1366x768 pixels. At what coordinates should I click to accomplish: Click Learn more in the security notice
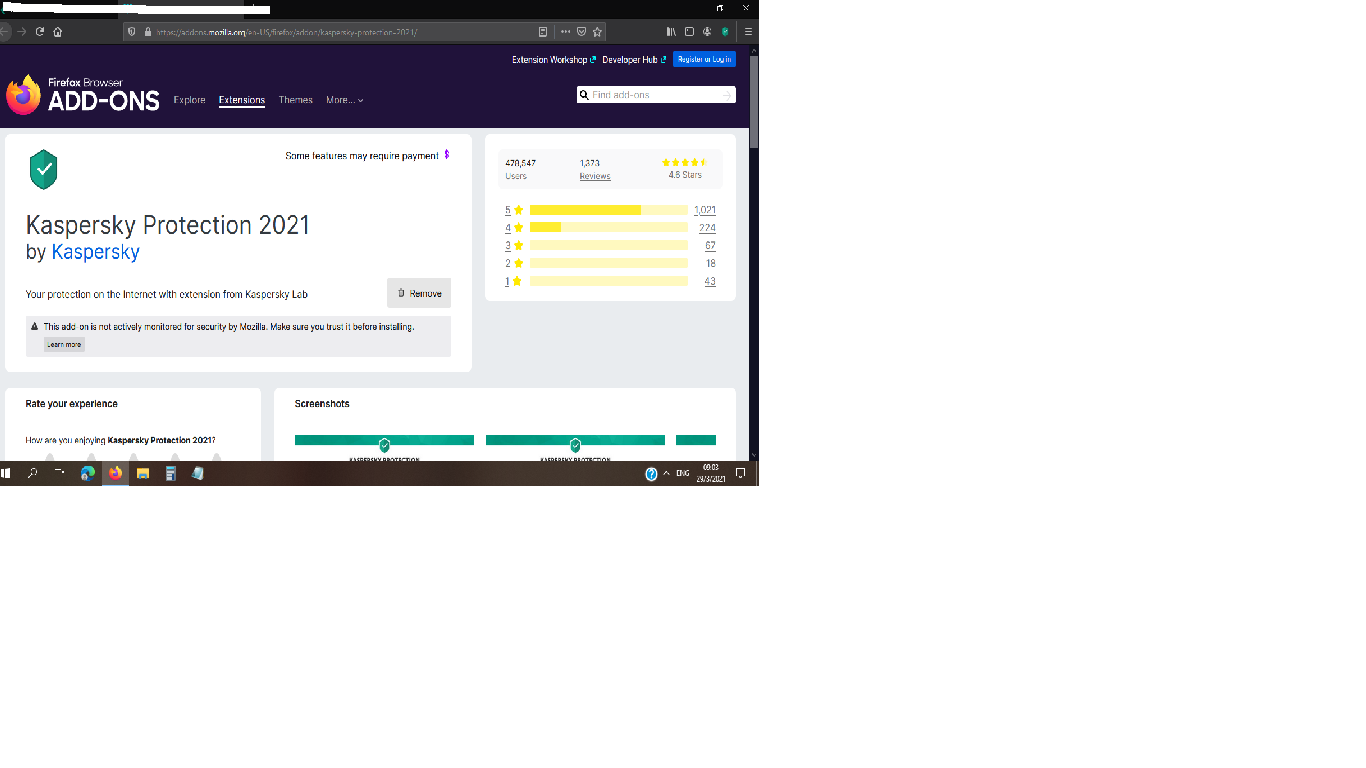[64, 344]
